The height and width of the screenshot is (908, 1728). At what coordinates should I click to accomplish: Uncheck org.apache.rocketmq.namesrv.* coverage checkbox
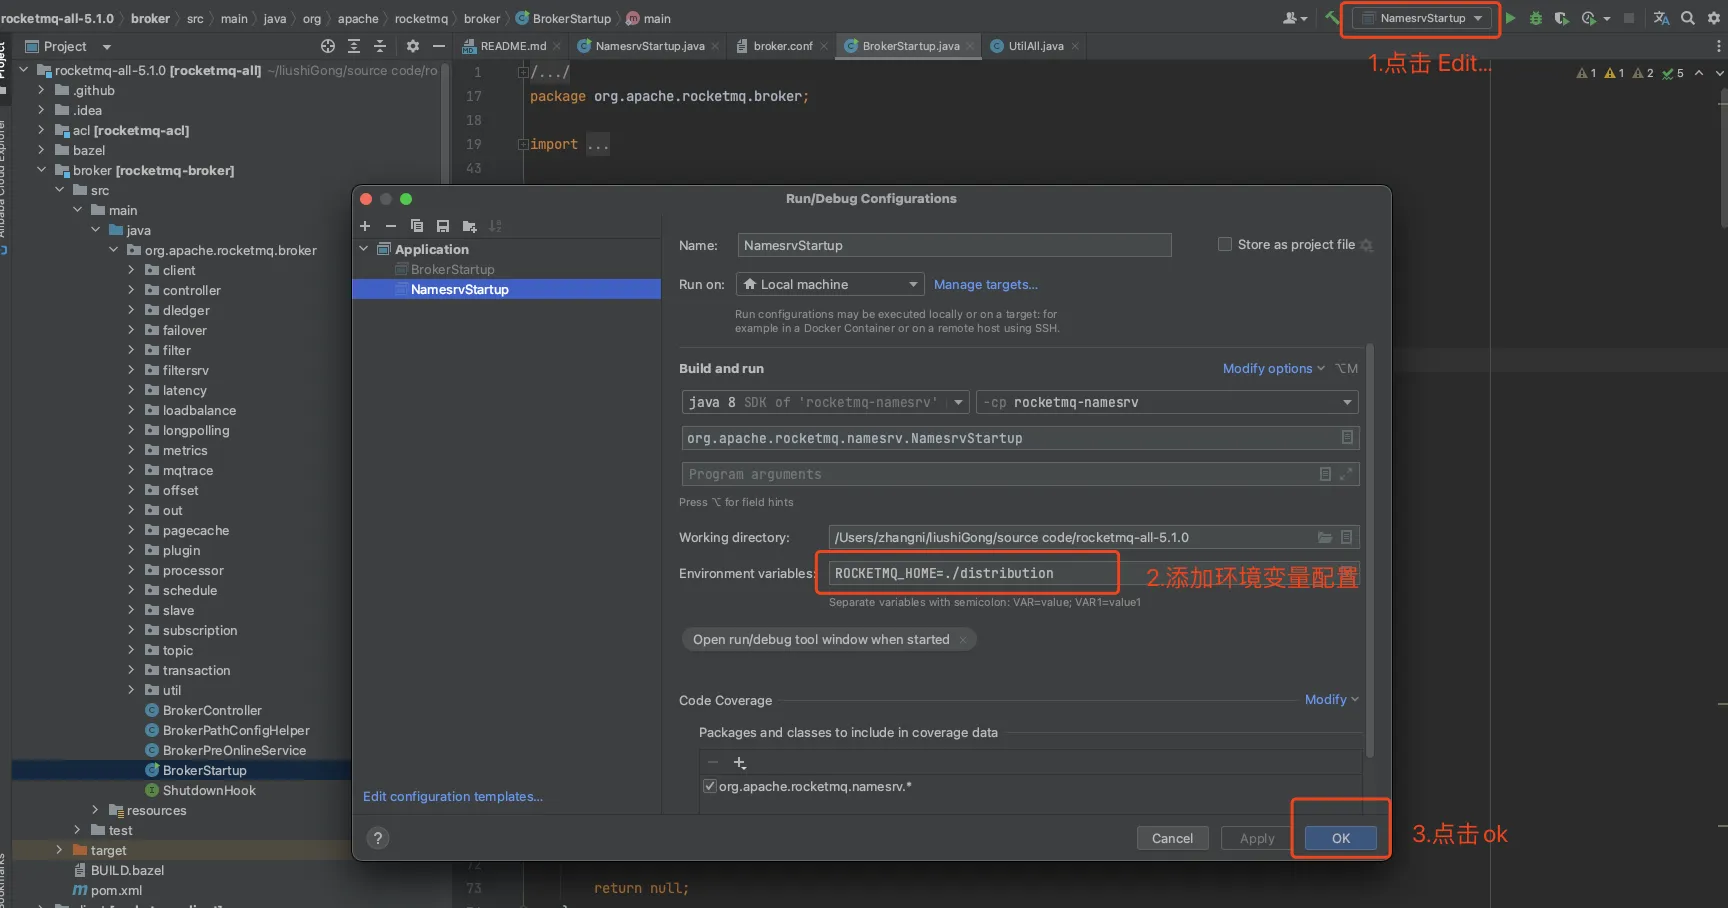pos(710,787)
